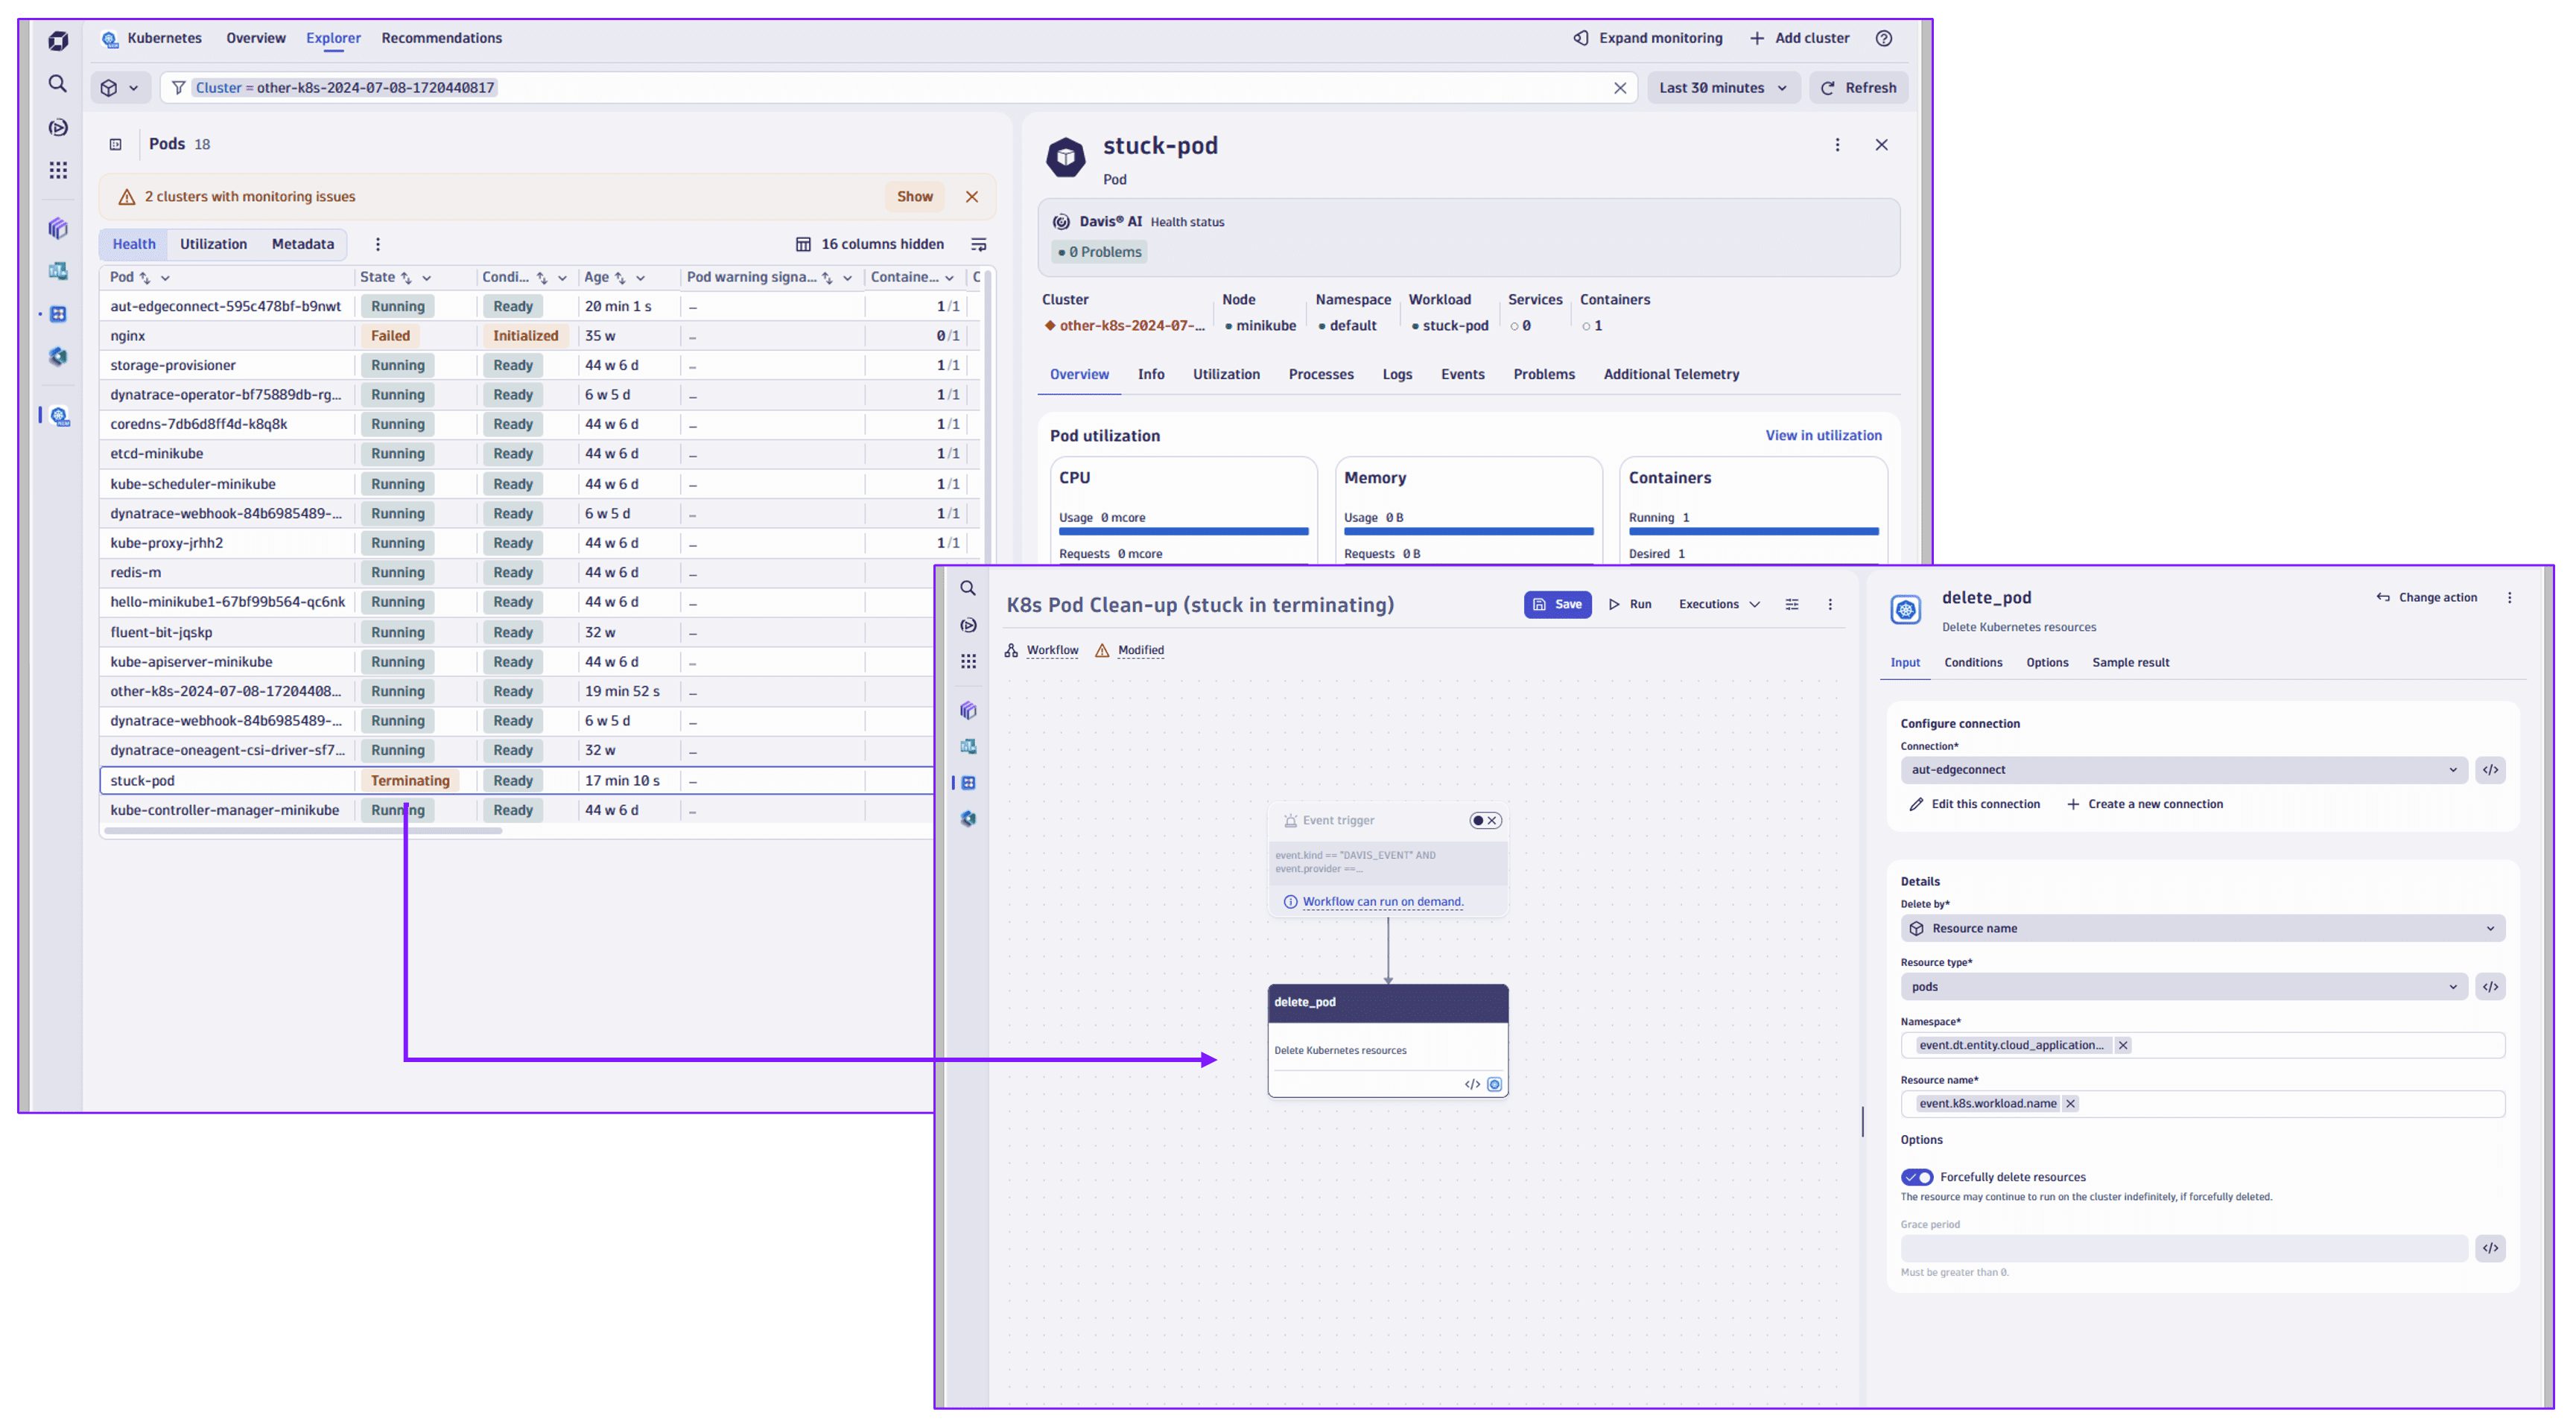Image resolution: width=2576 pixels, height=1427 pixels.
Task: Click the help question mark icon
Action: click(x=1884, y=38)
